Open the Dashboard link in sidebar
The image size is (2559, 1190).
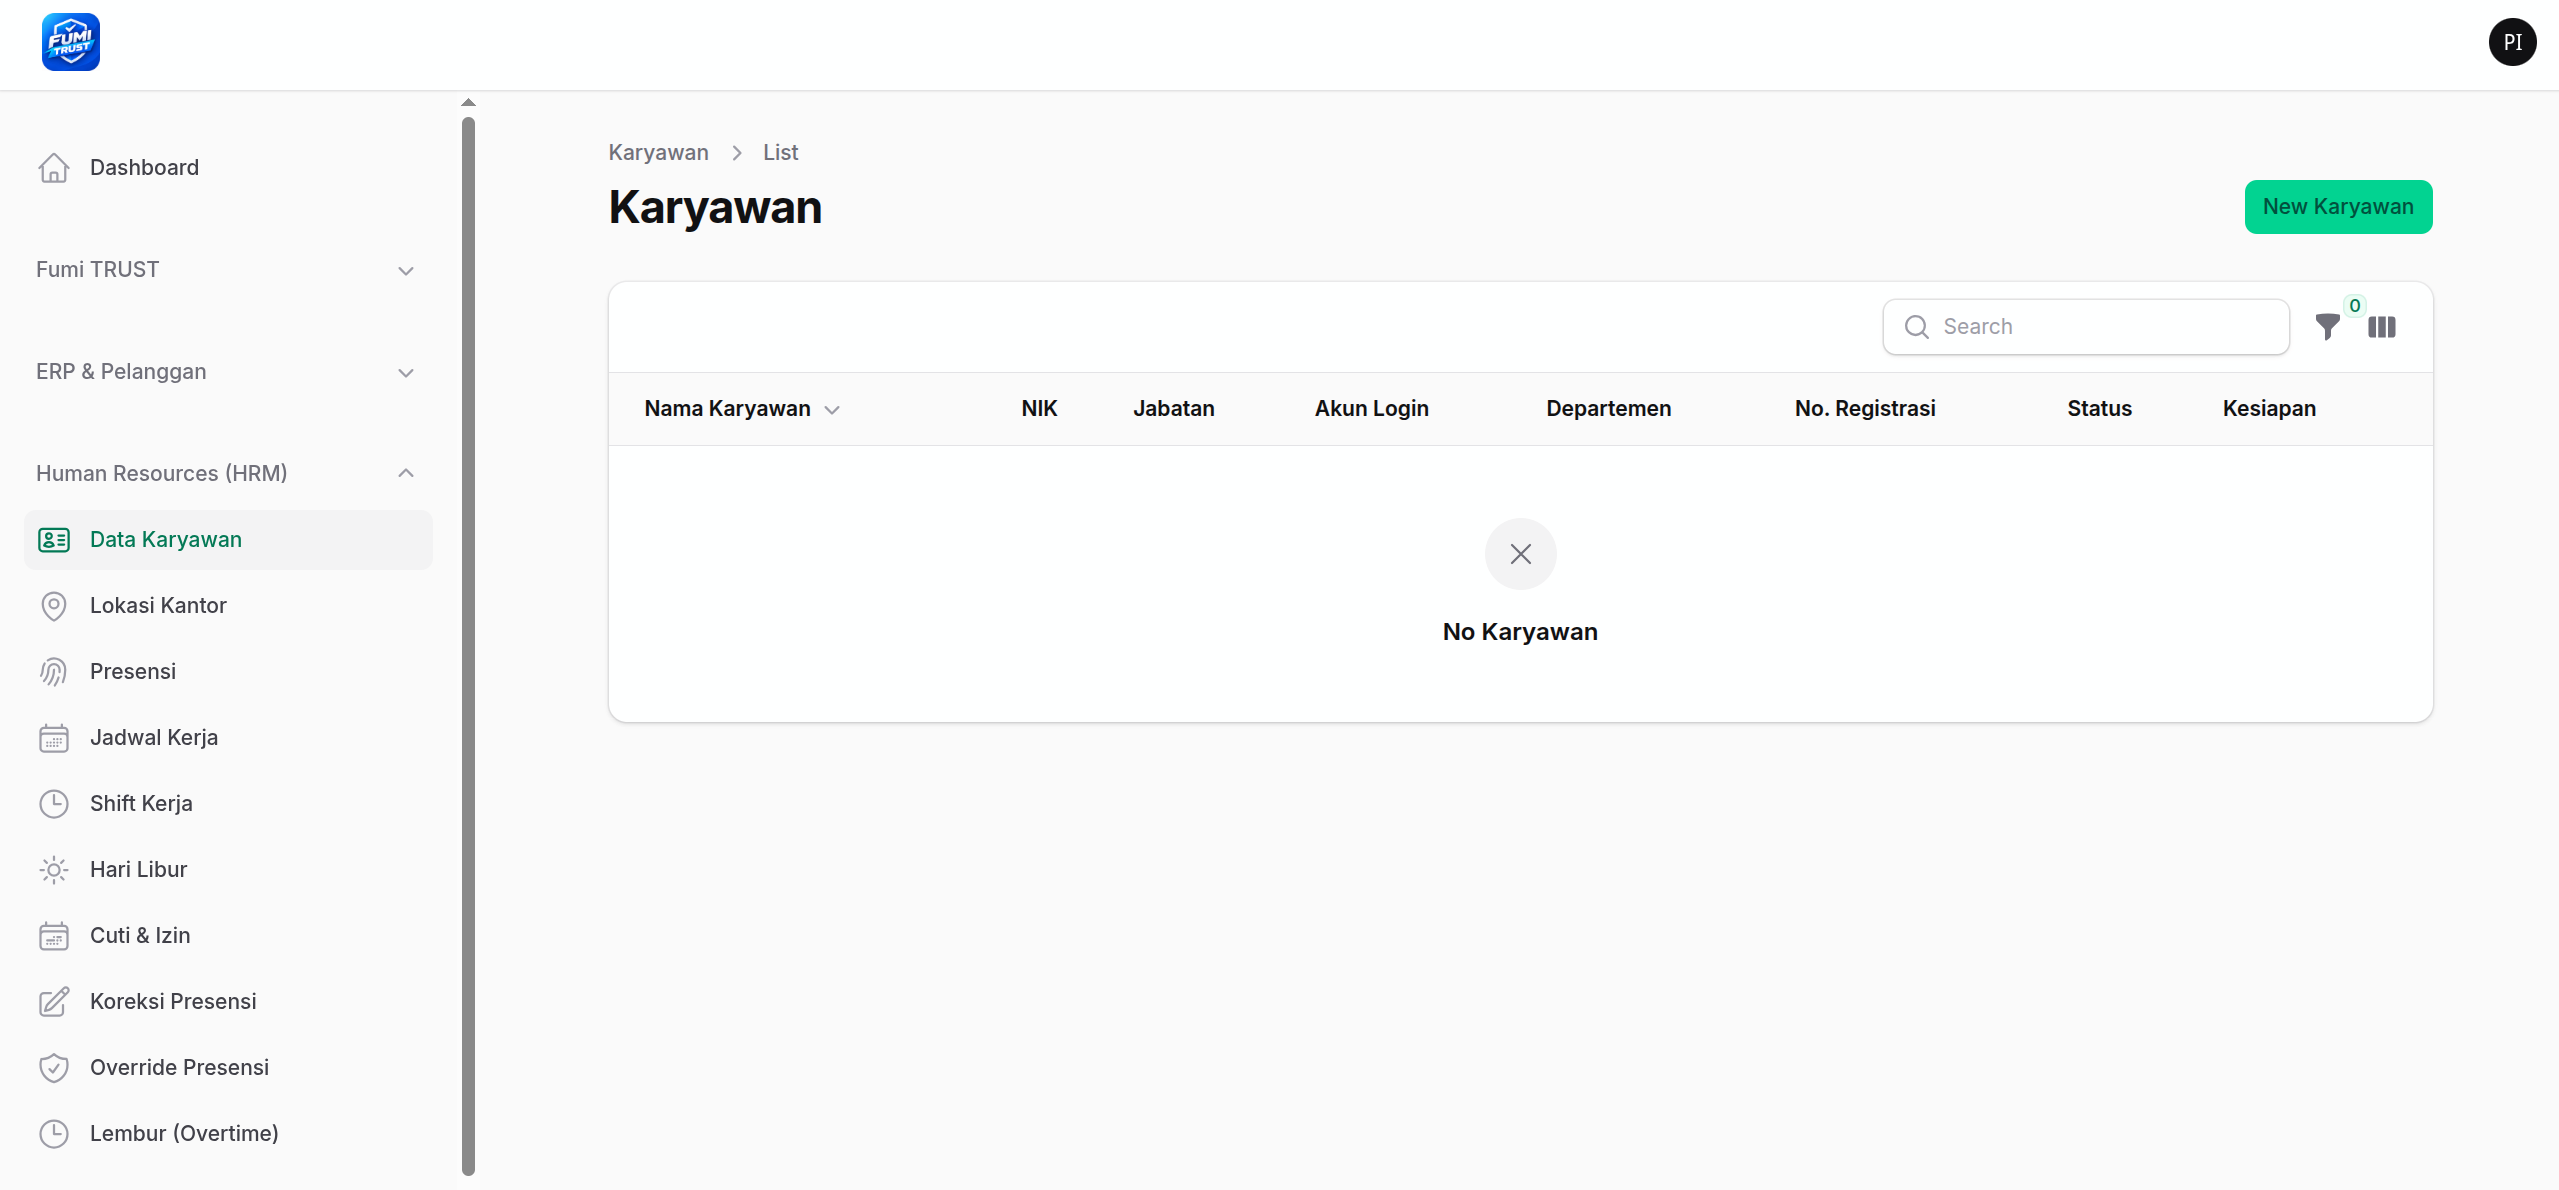pyautogui.click(x=228, y=168)
